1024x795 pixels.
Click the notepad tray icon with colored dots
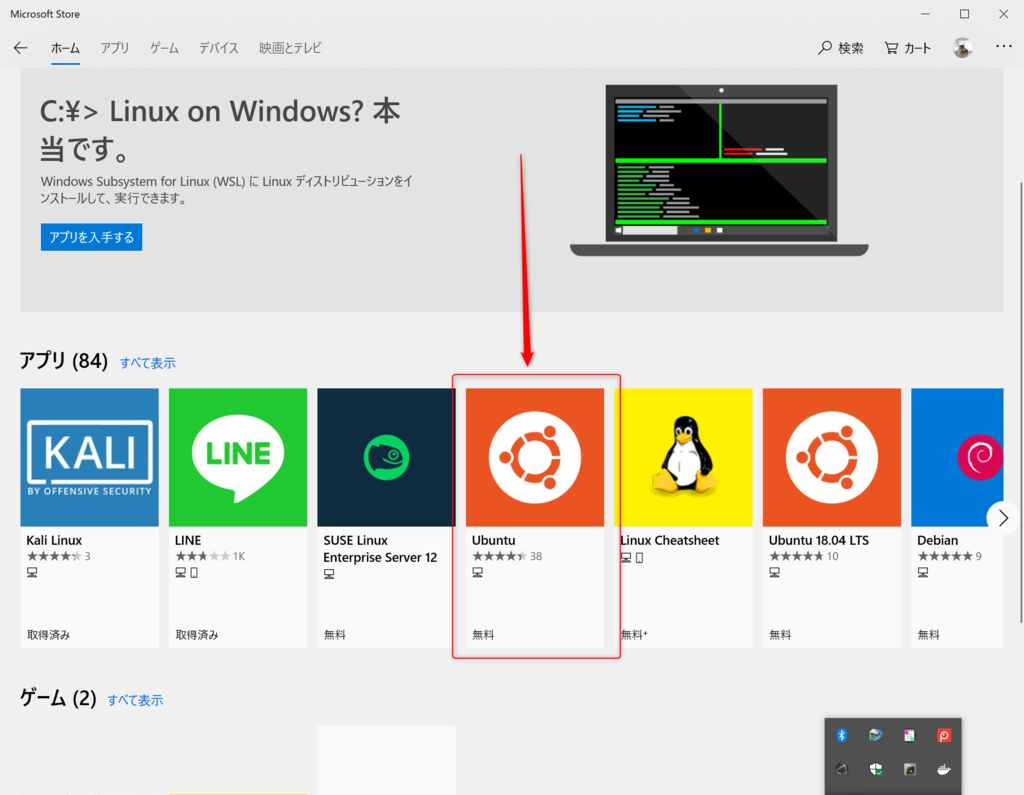pos(910,736)
